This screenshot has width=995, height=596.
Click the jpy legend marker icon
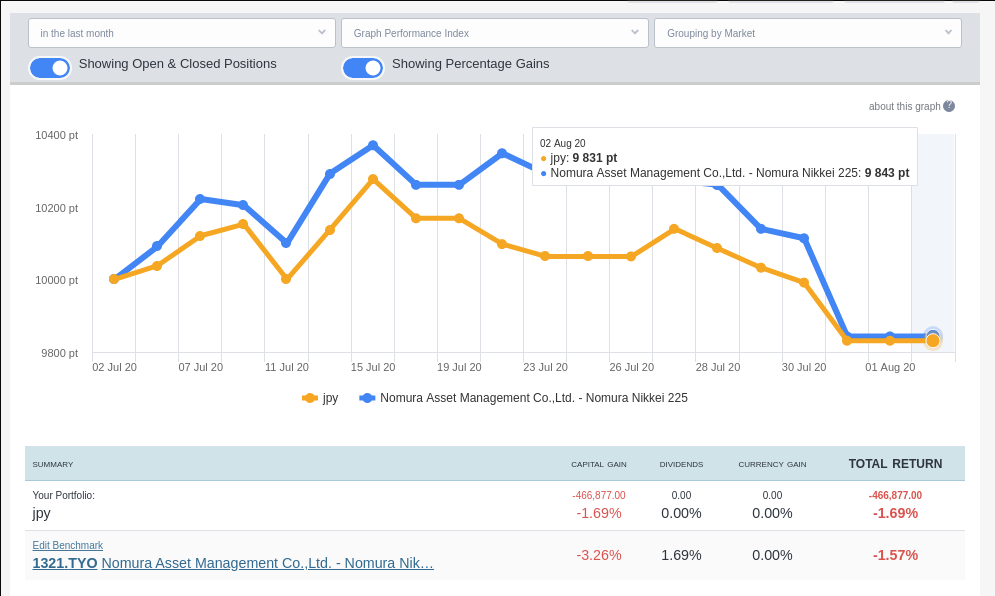(310, 398)
